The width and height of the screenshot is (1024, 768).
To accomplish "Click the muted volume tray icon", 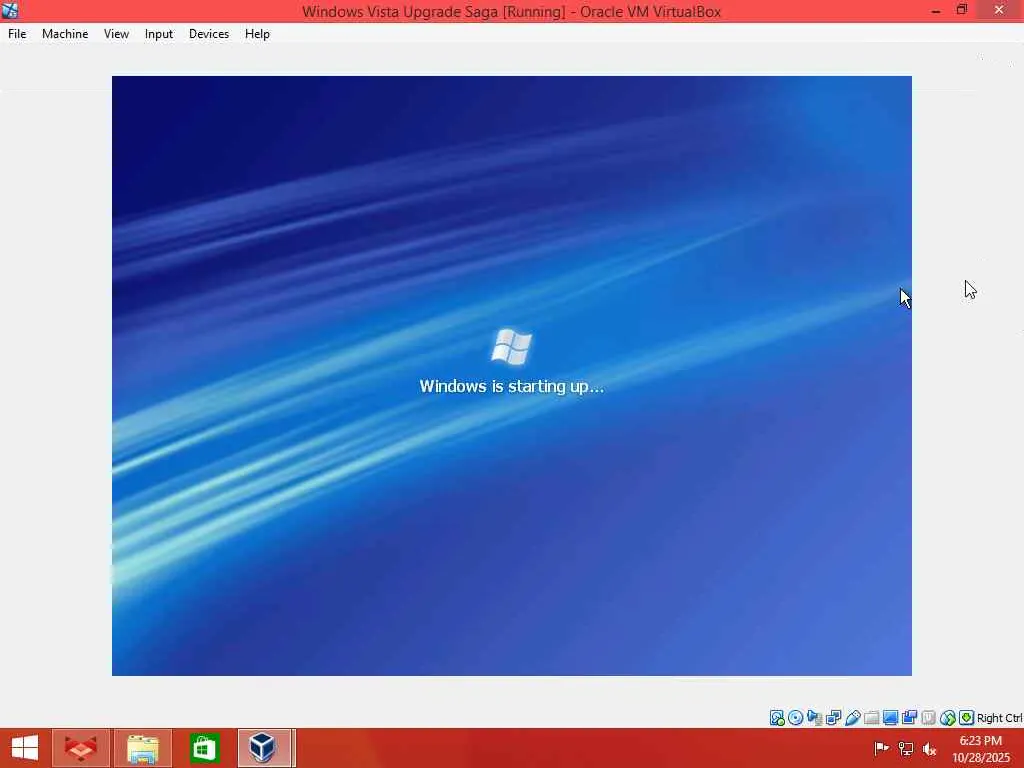I will 929,749.
